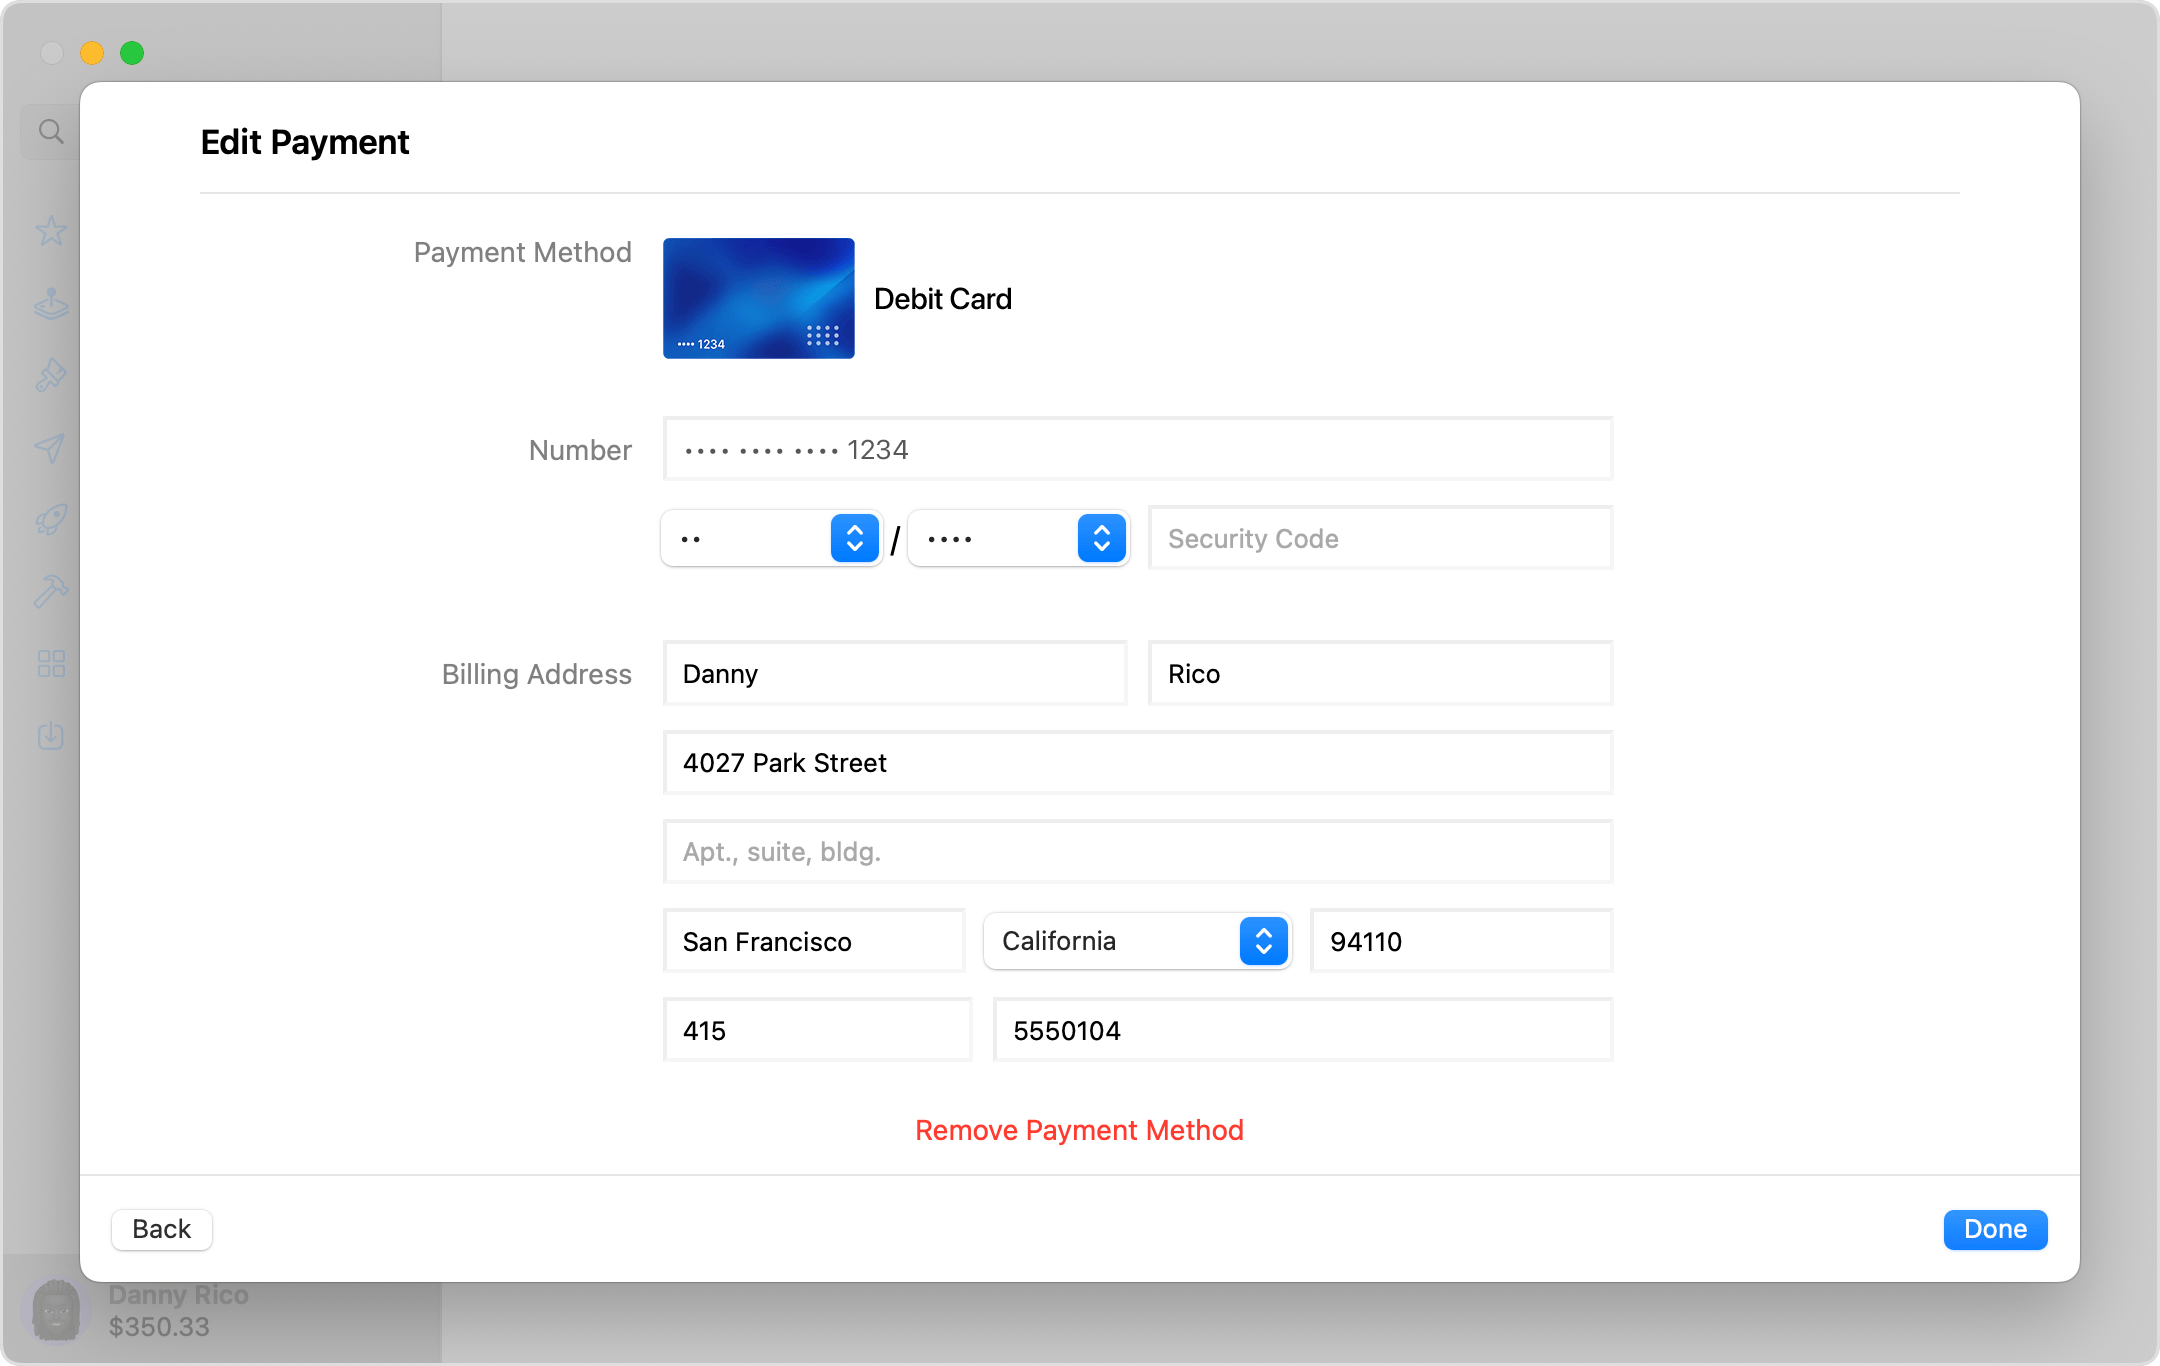This screenshot has width=2160, height=1366.
Task: Select the first name Danny field
Action: click(895, 675)
